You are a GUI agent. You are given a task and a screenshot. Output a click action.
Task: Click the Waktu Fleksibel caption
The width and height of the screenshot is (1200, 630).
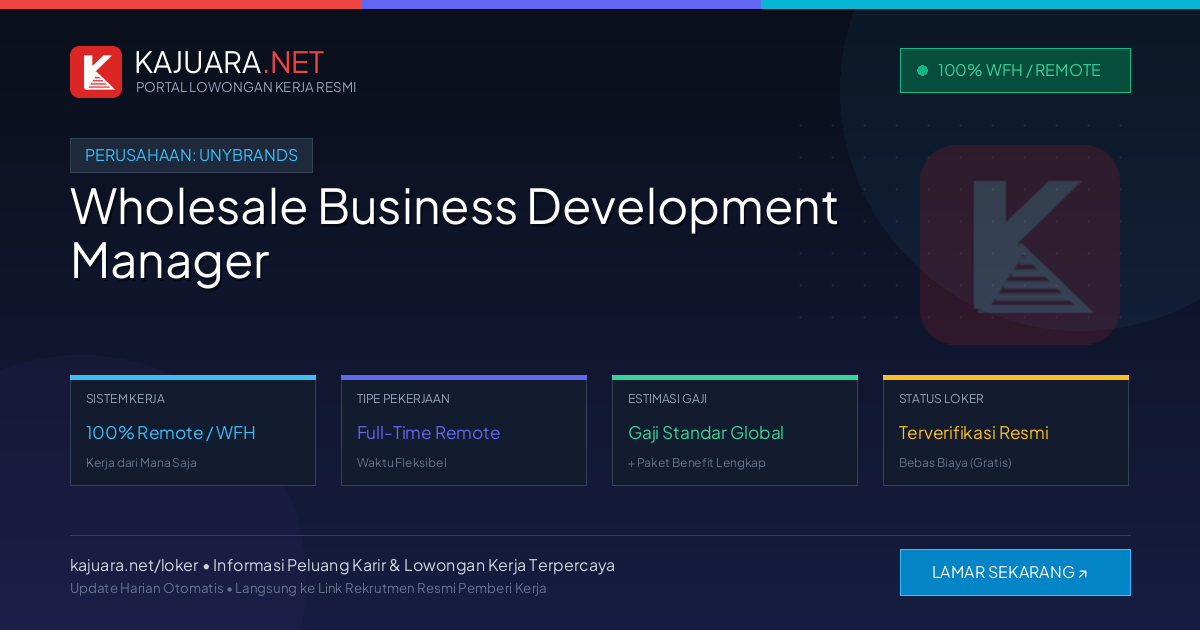[x=402, y=463]
